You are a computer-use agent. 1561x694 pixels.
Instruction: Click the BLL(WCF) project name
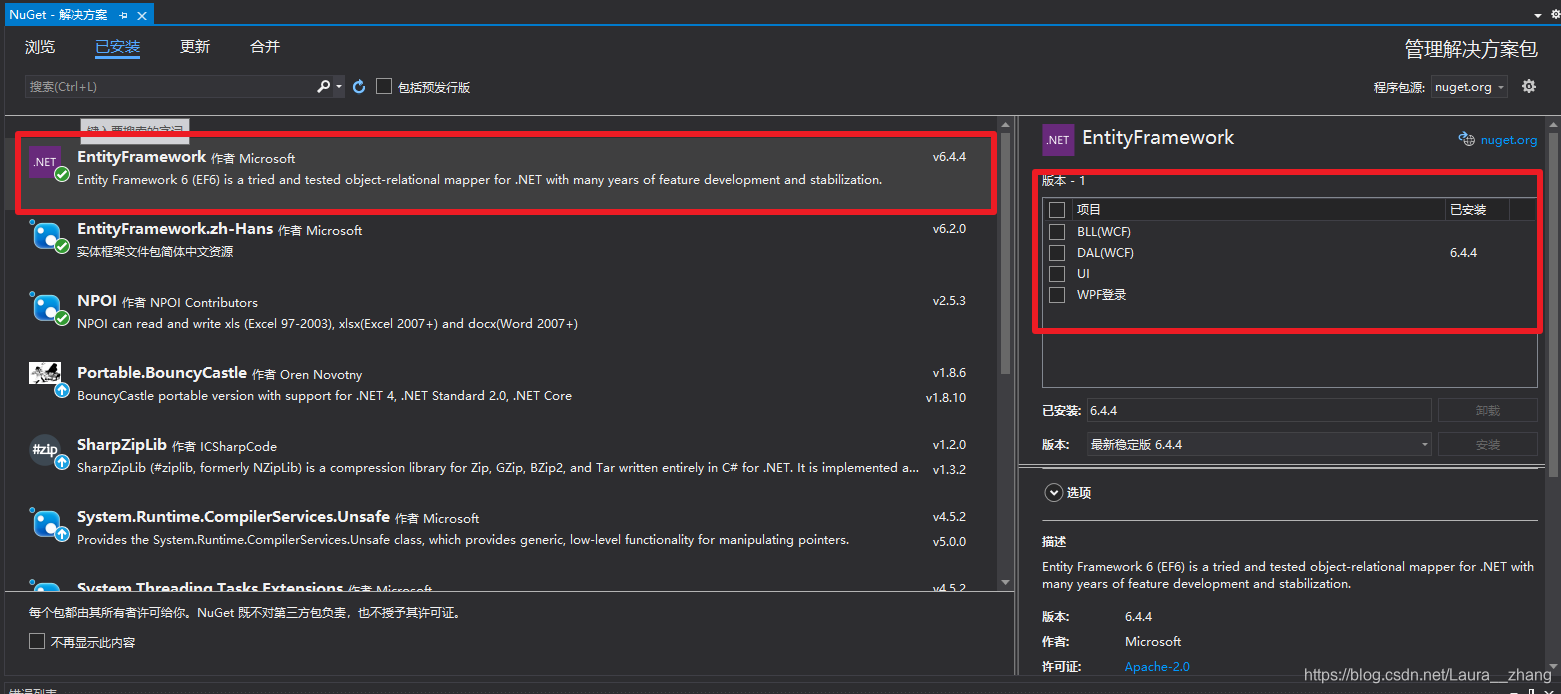(x=1104, y=232)
